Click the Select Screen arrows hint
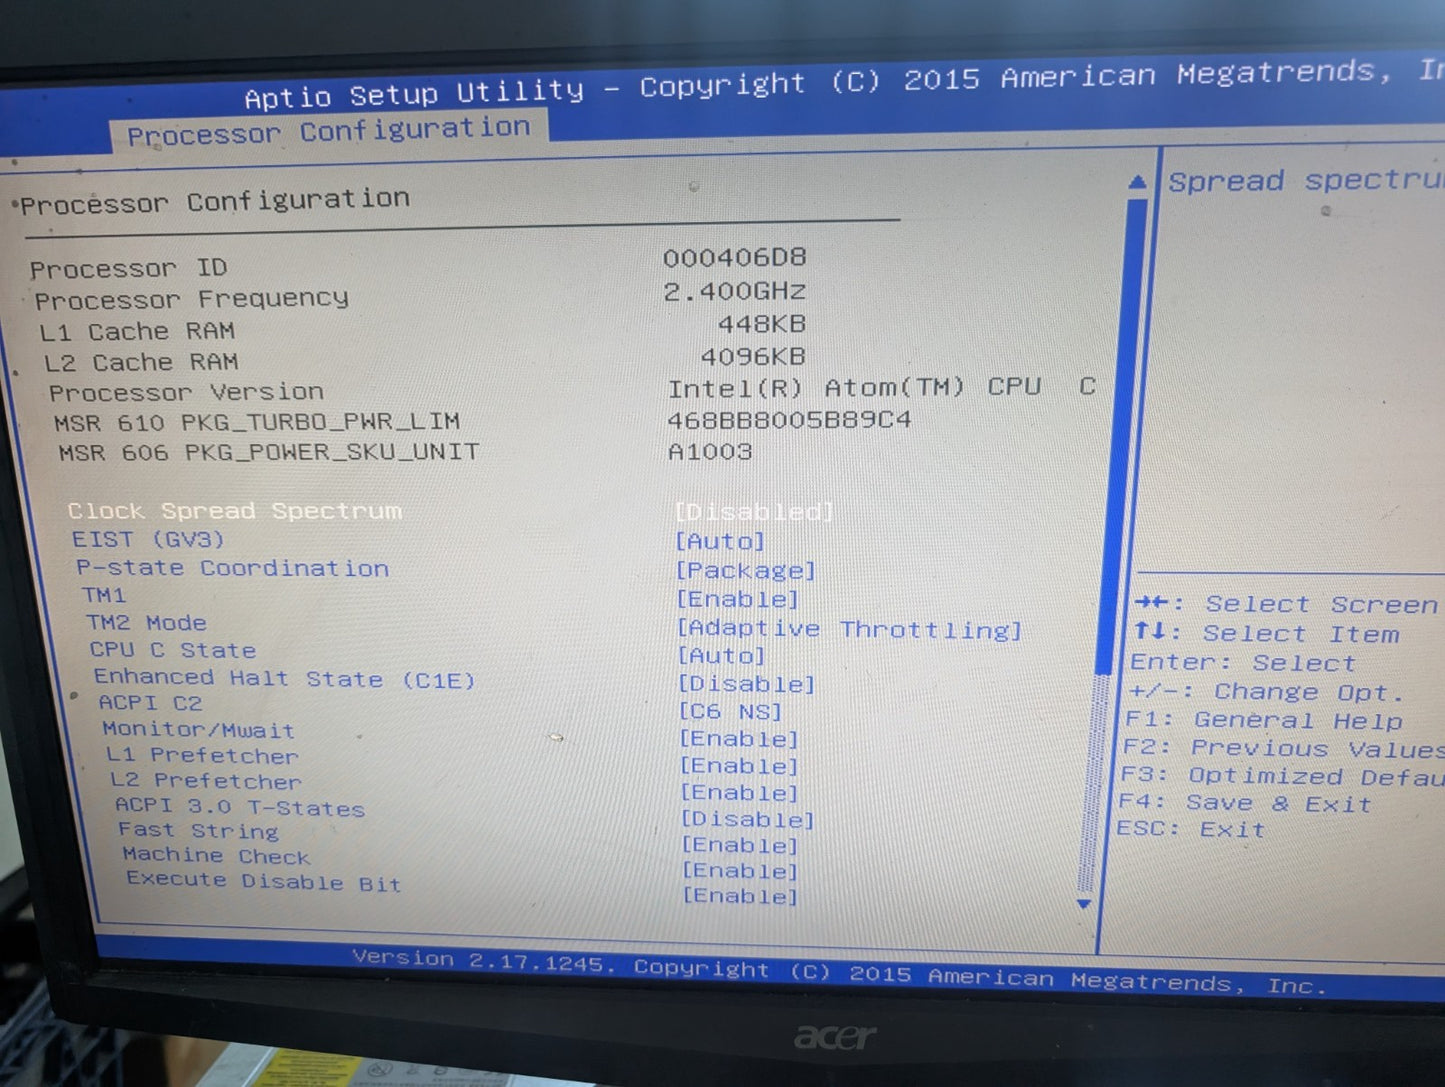The width and height of the screenshot is (1445, 1087). (x=1286, y=604)
